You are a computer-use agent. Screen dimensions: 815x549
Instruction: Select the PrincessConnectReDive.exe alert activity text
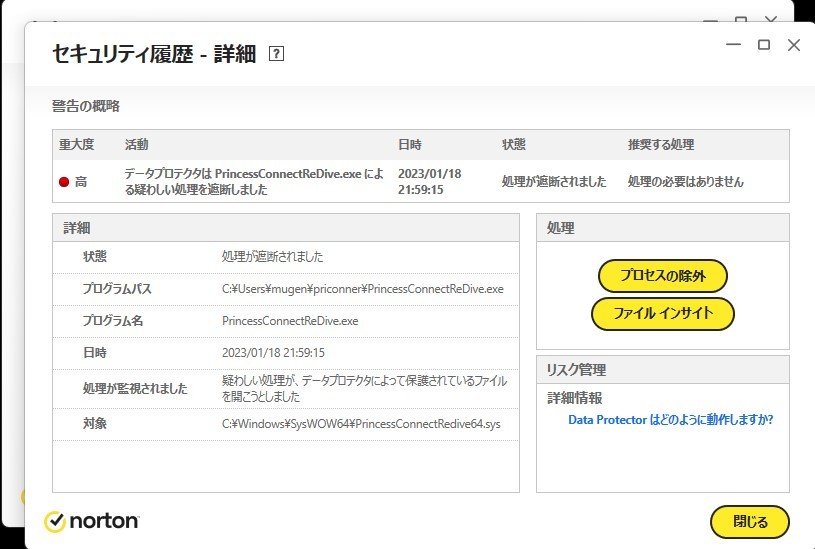(253, 181)
